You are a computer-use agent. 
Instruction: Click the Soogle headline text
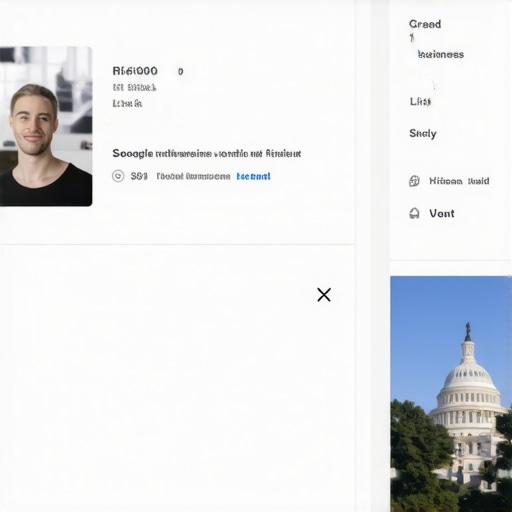[207, 154]
